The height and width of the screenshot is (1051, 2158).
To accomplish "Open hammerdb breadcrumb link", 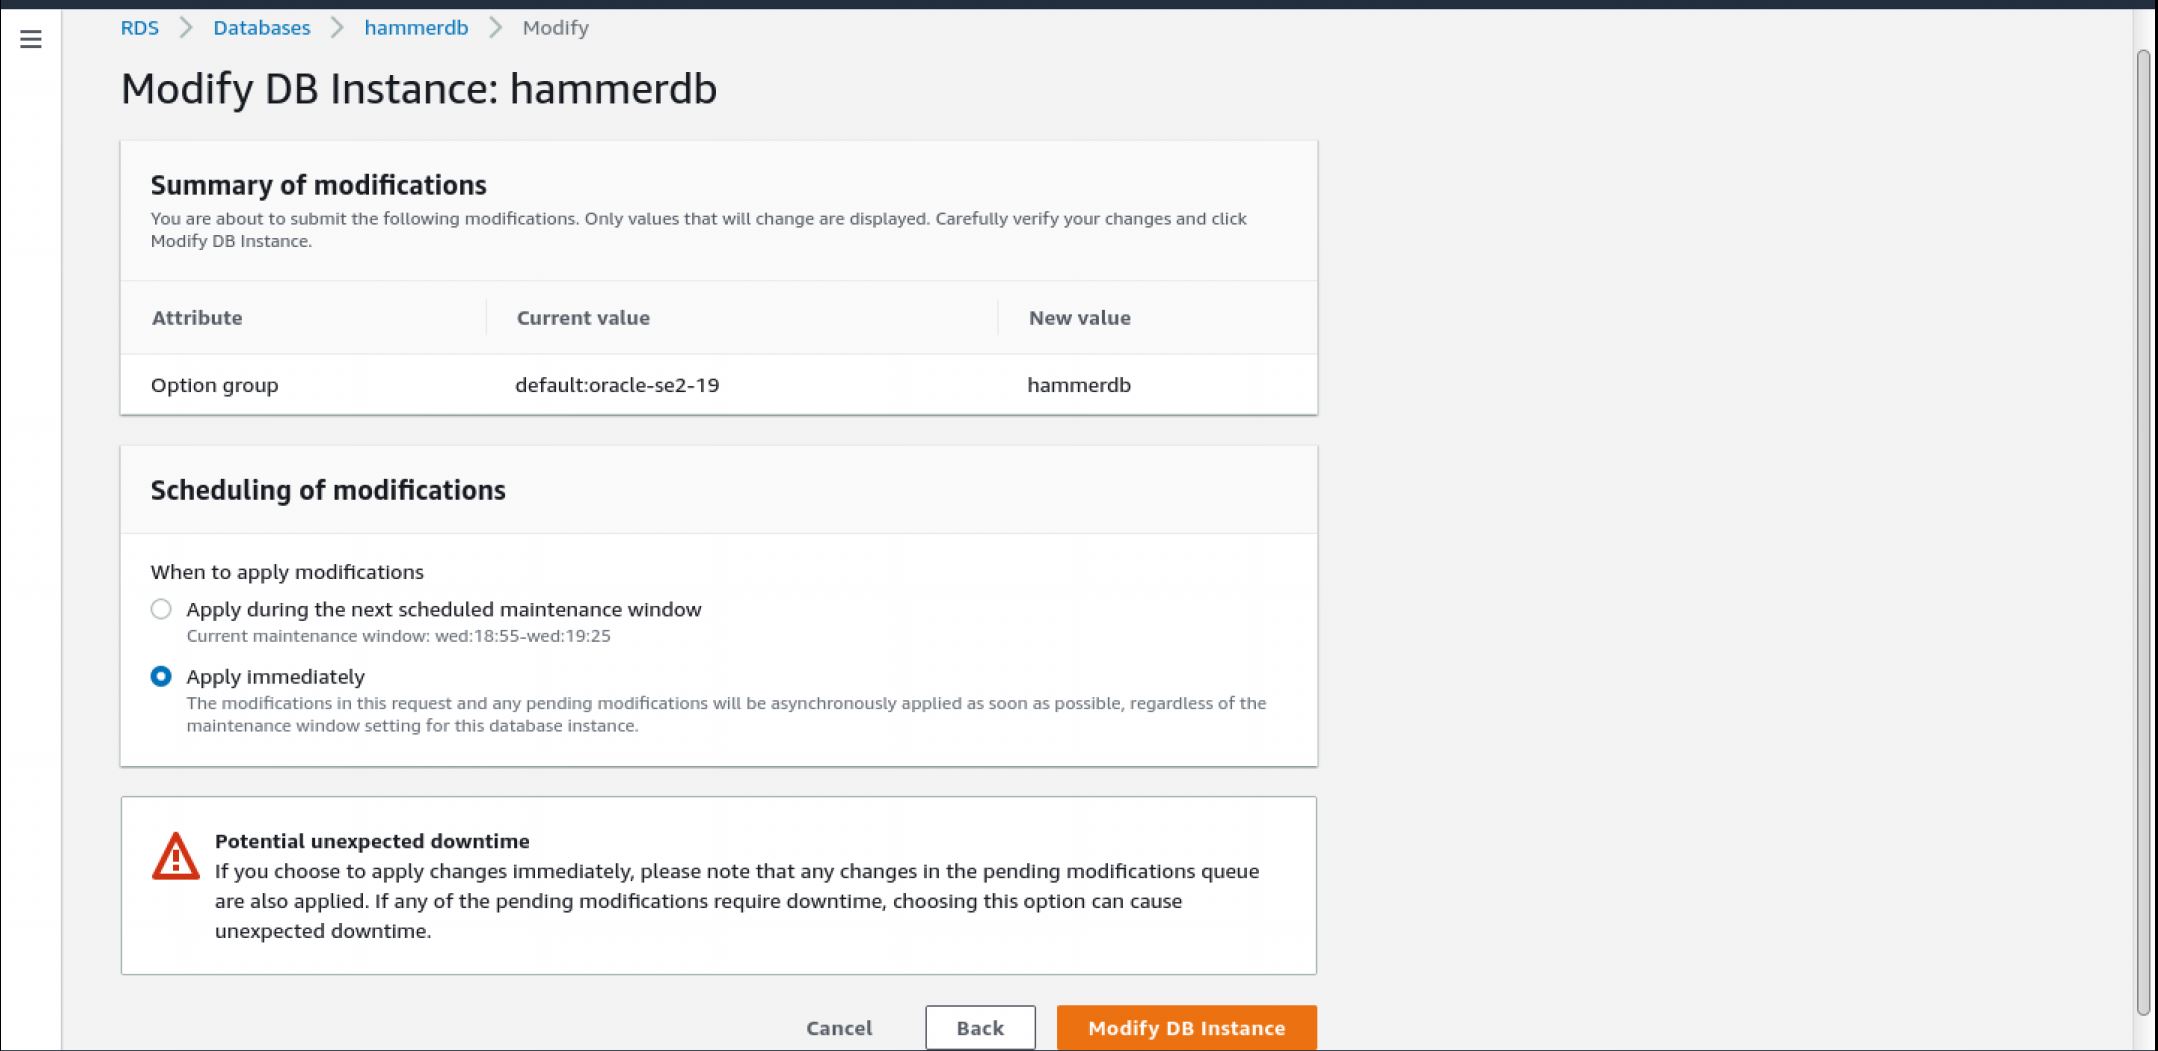I will click(416, 28).
